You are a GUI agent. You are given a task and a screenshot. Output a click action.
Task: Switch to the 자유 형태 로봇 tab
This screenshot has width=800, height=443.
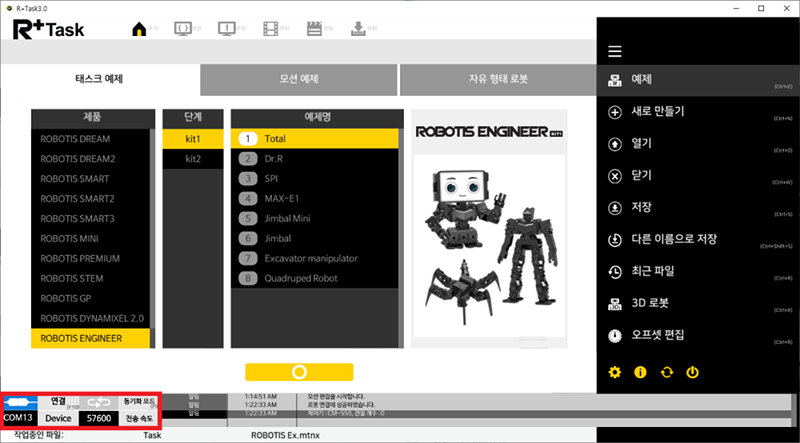click(x=496, y=79)
